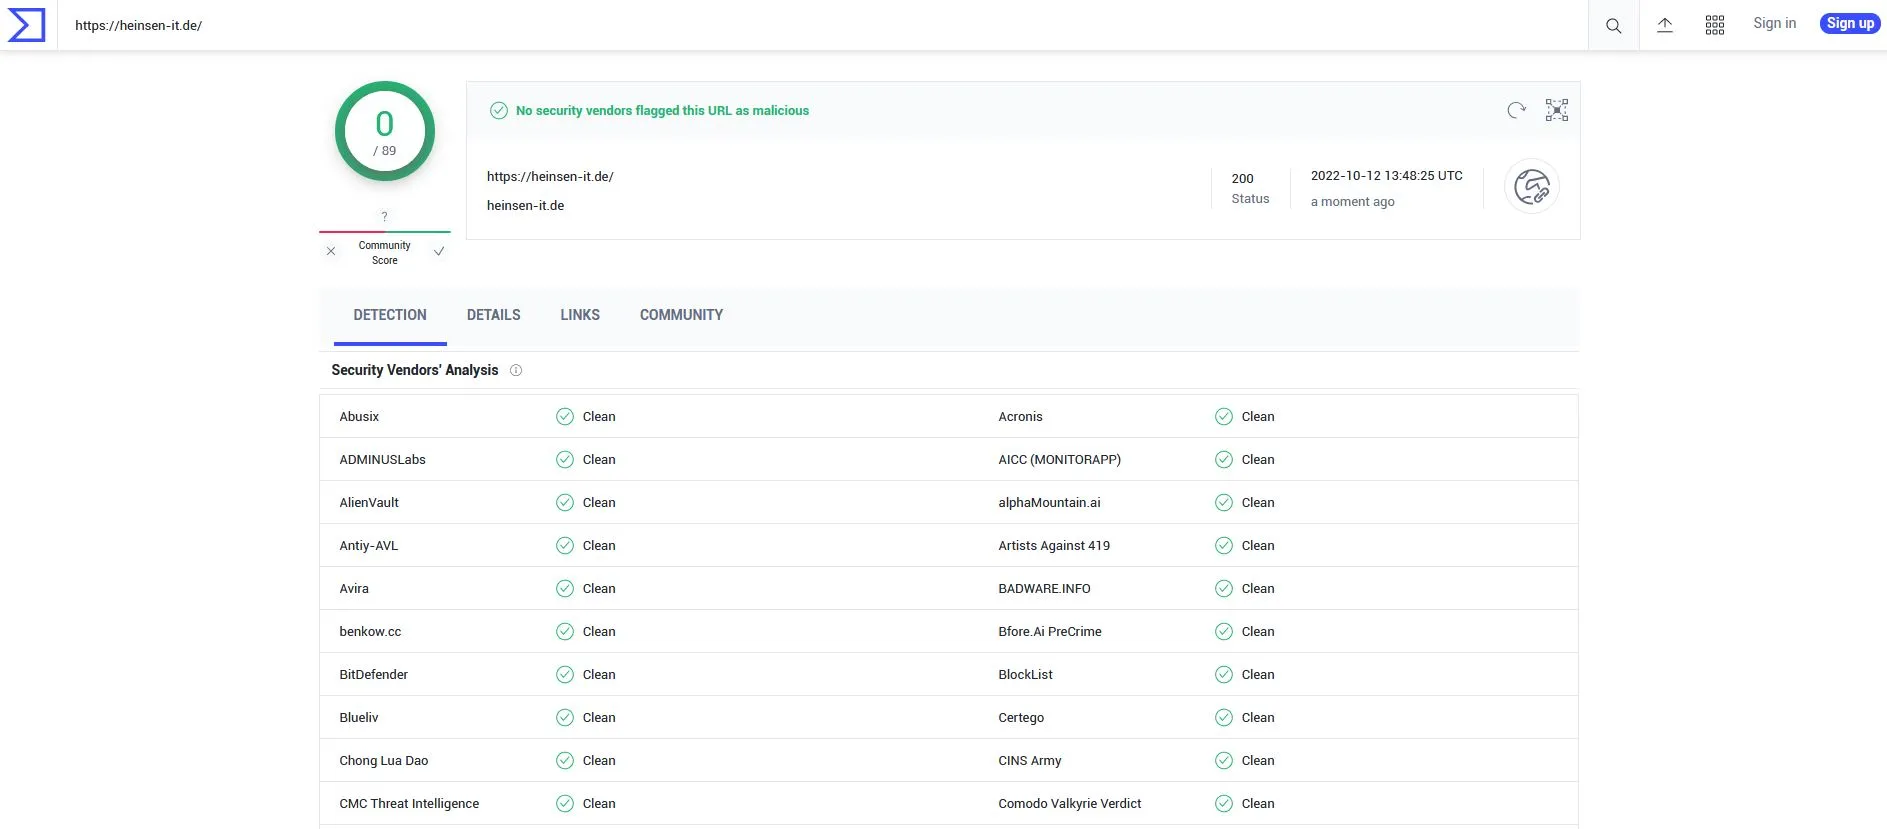Click the AICC (MONITORAPP) vendor name
This screenshot has height=829, width=1887.
[1059, 460]
